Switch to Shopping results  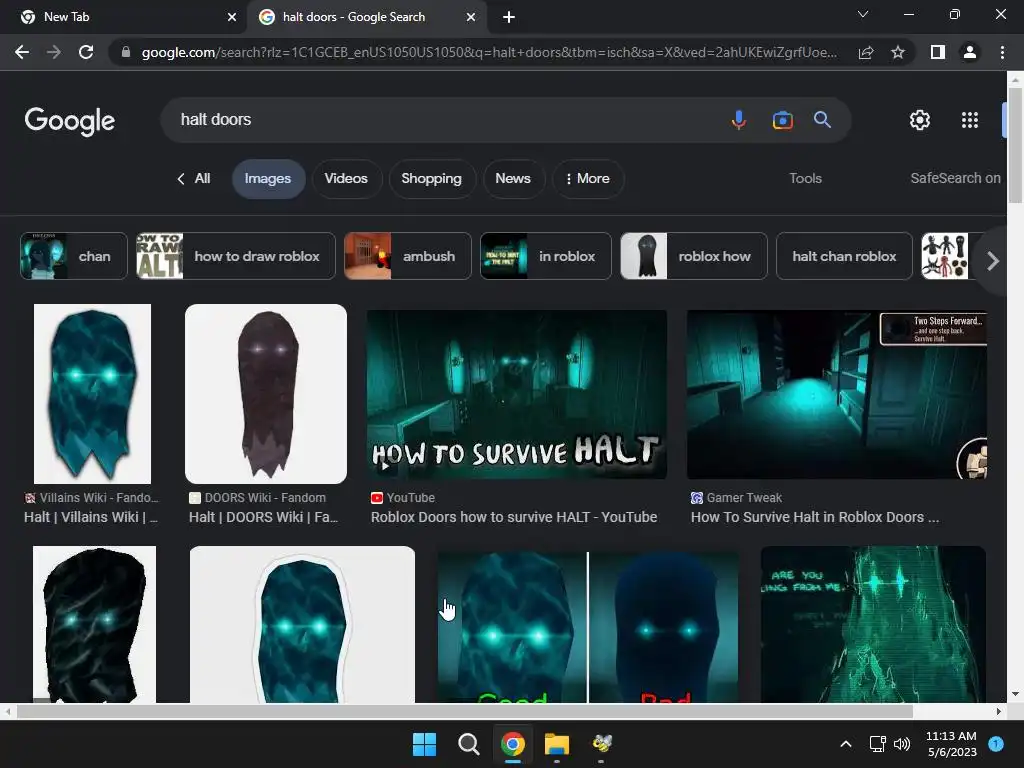[431, 179]
